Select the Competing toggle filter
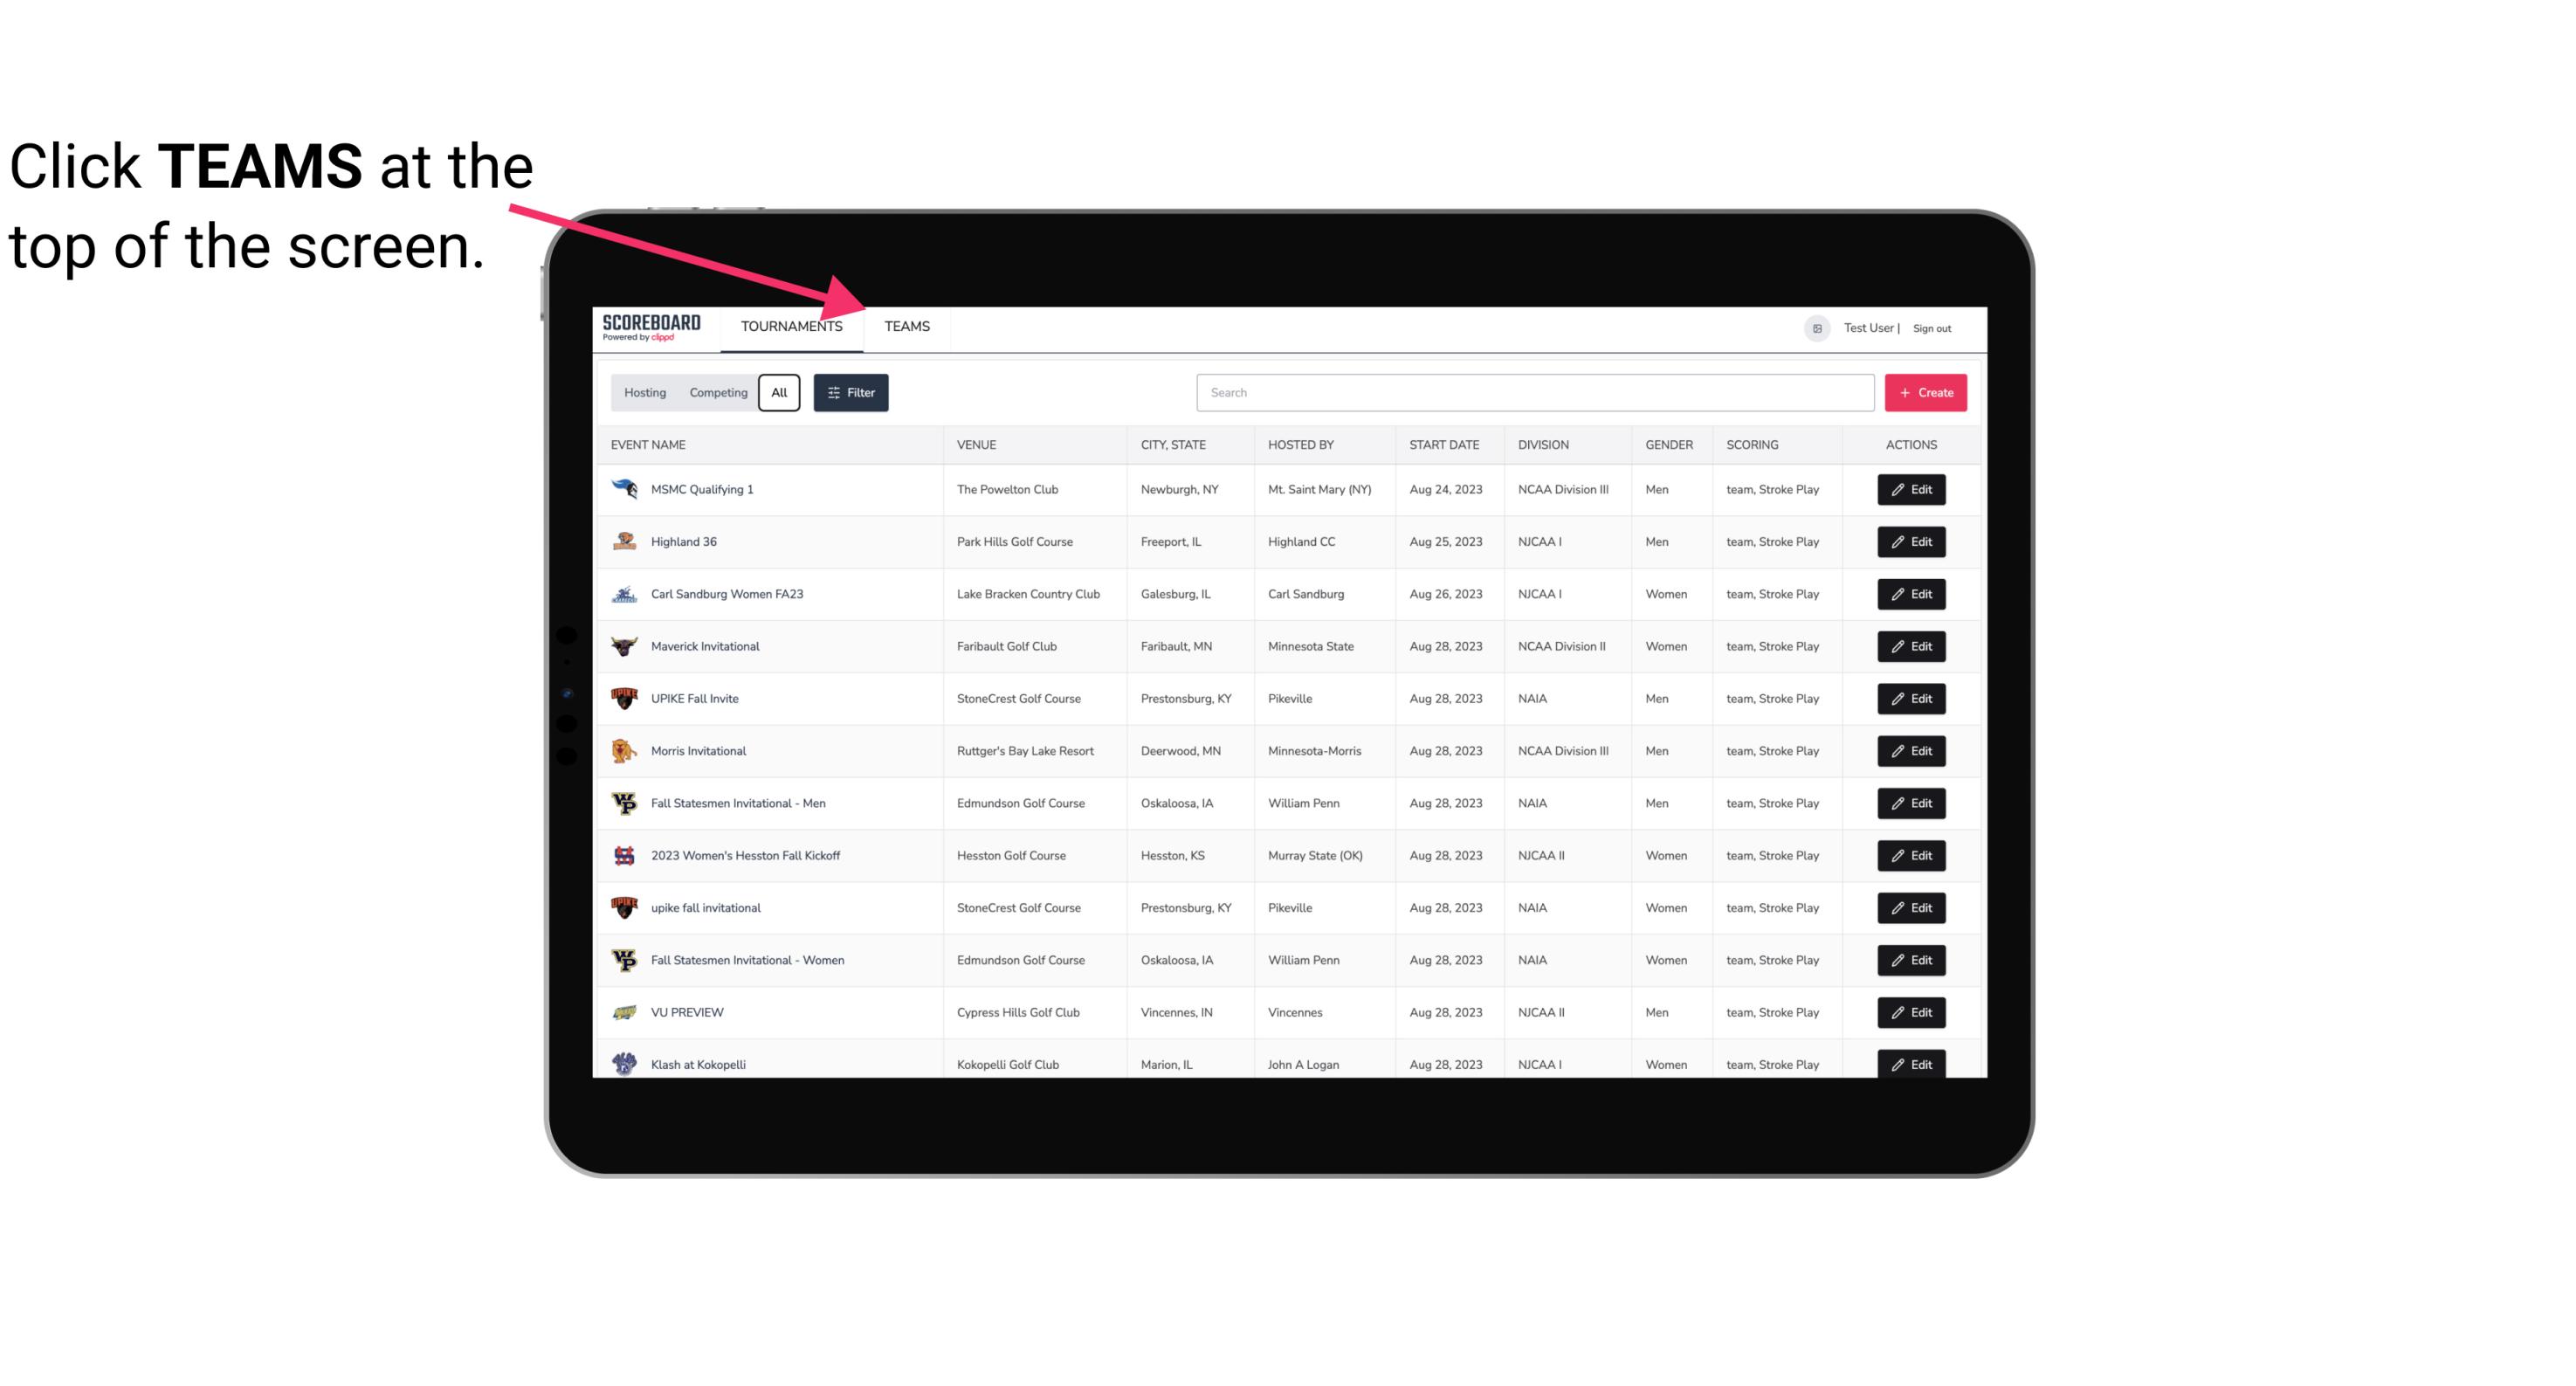The width and height of the screenshot is (2576, 1386). 715,393
